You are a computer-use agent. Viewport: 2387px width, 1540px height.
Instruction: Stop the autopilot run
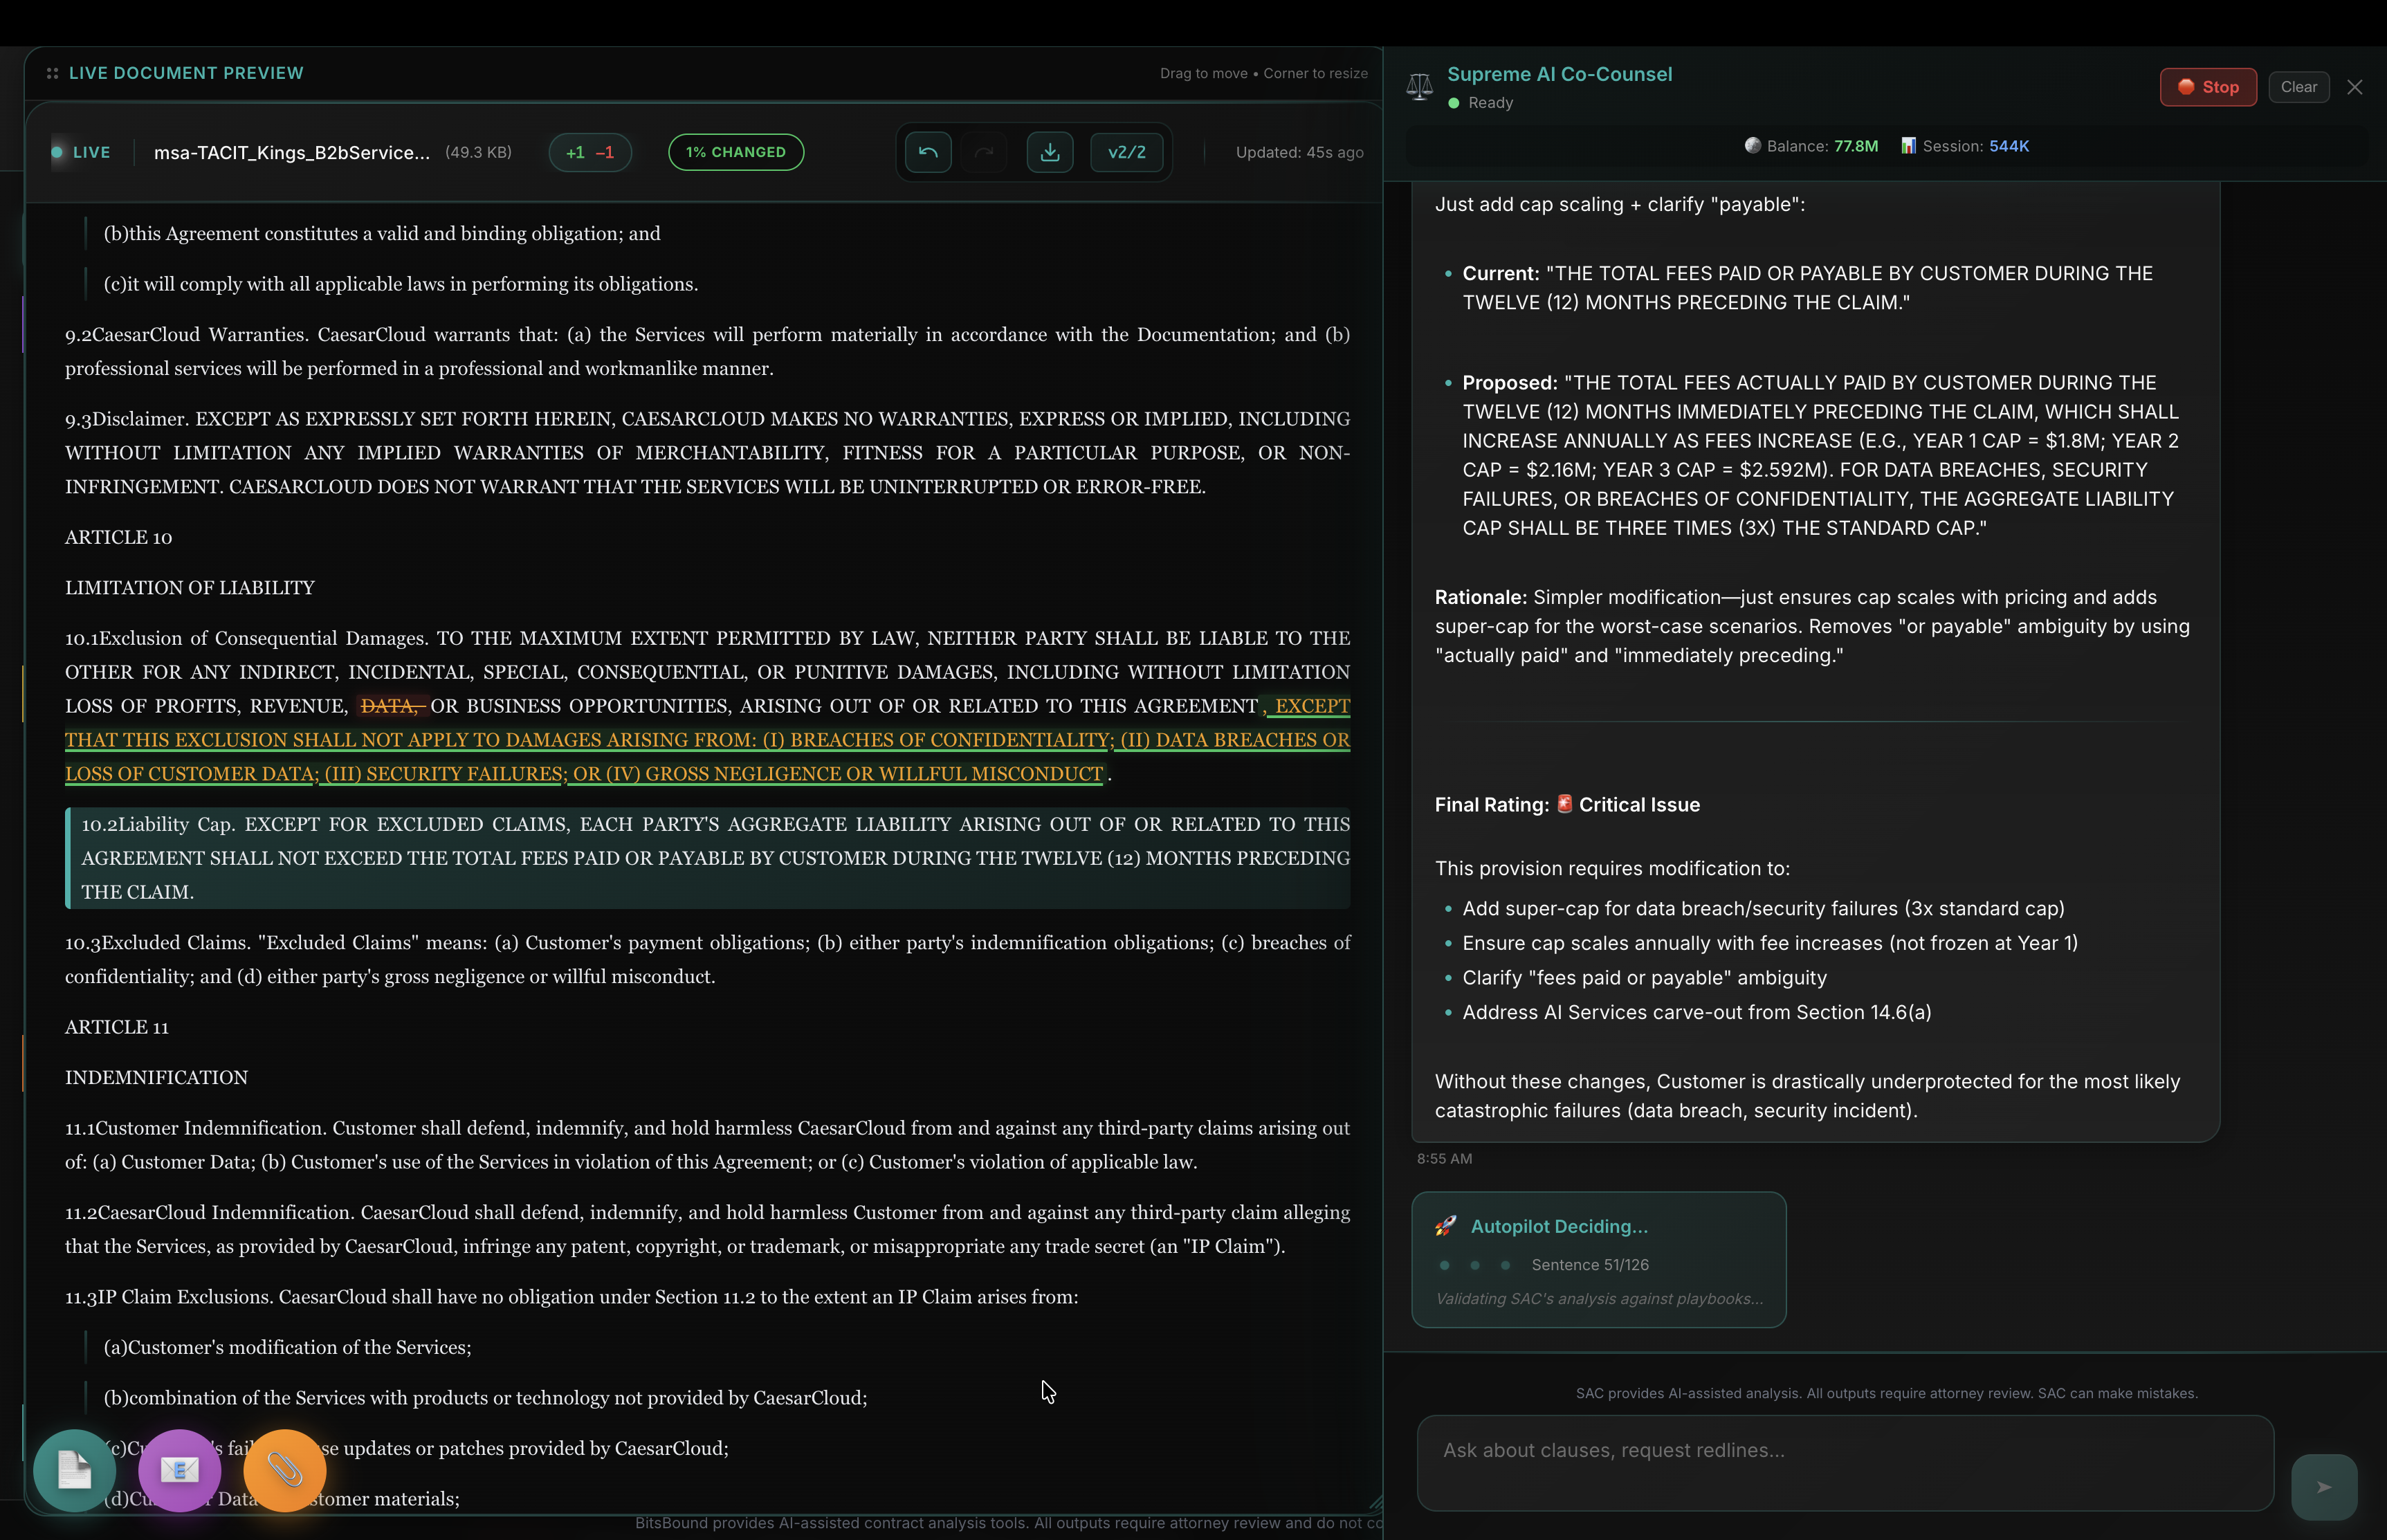pos(2208,87)
